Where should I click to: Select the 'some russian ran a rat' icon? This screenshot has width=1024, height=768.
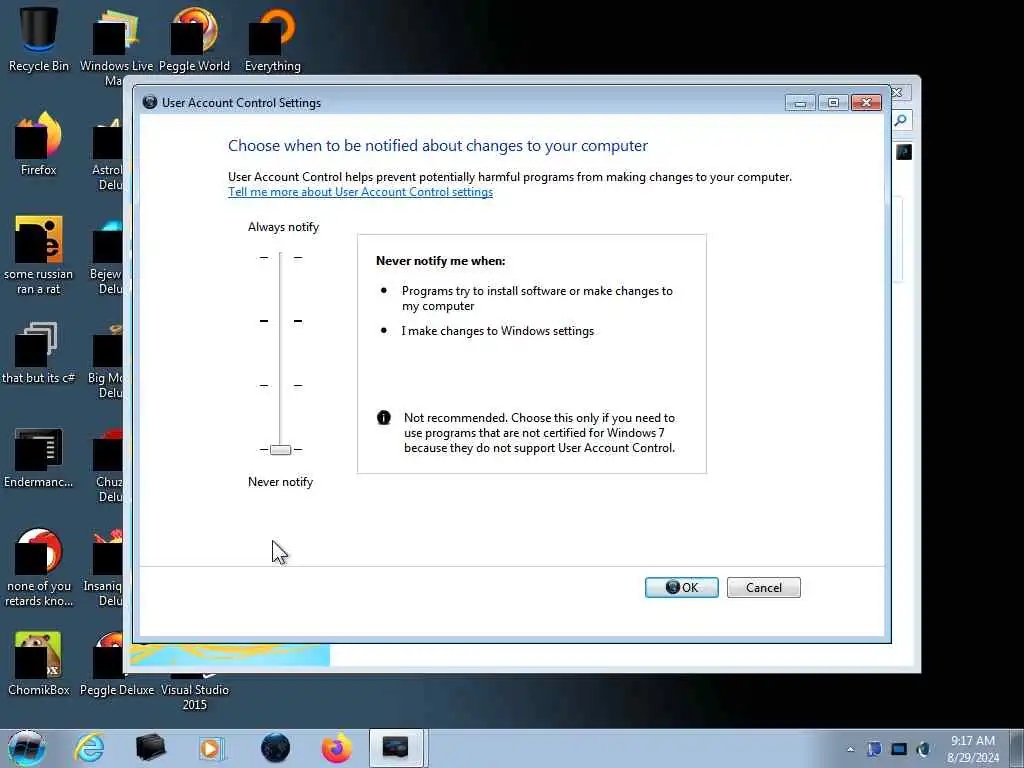[39, 255]
